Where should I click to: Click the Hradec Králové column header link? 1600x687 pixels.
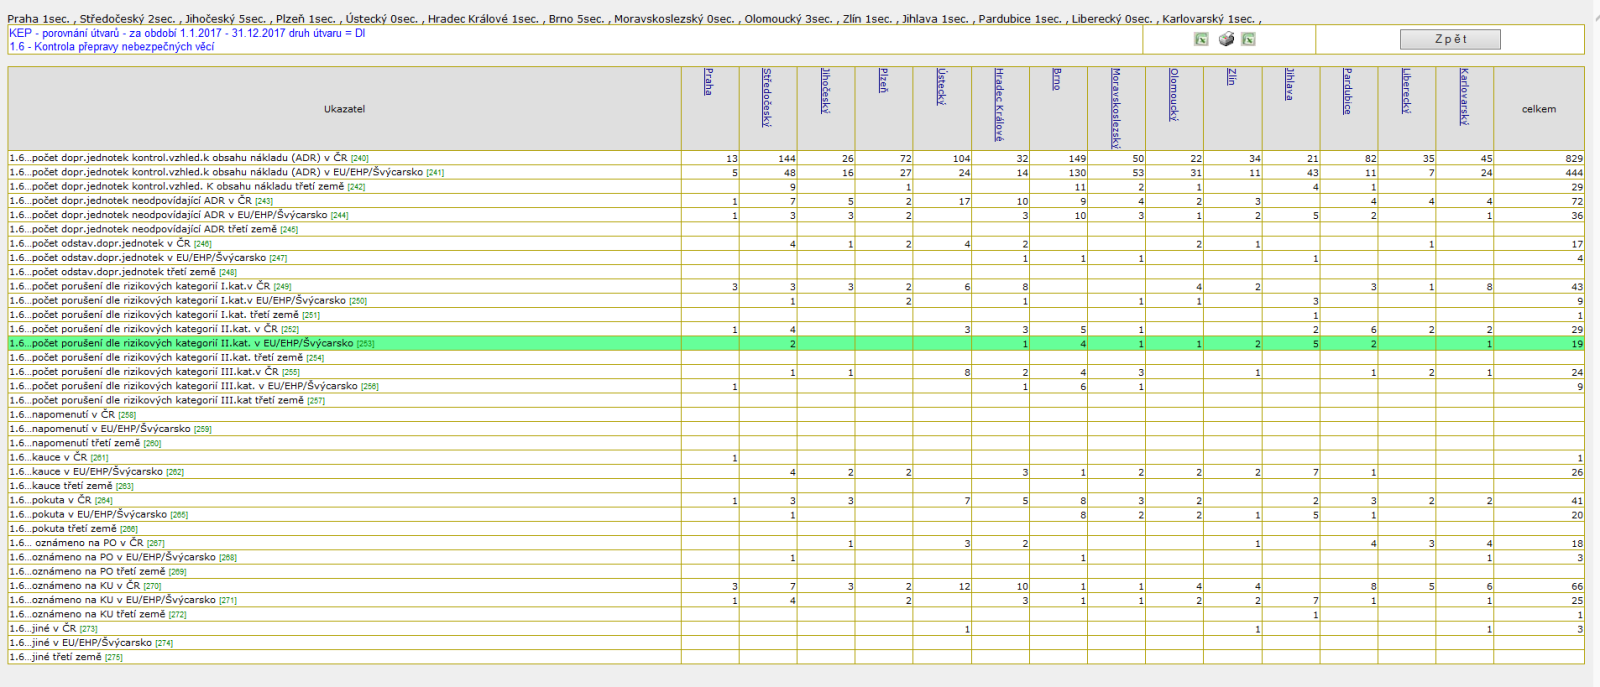tap(998, 104)
